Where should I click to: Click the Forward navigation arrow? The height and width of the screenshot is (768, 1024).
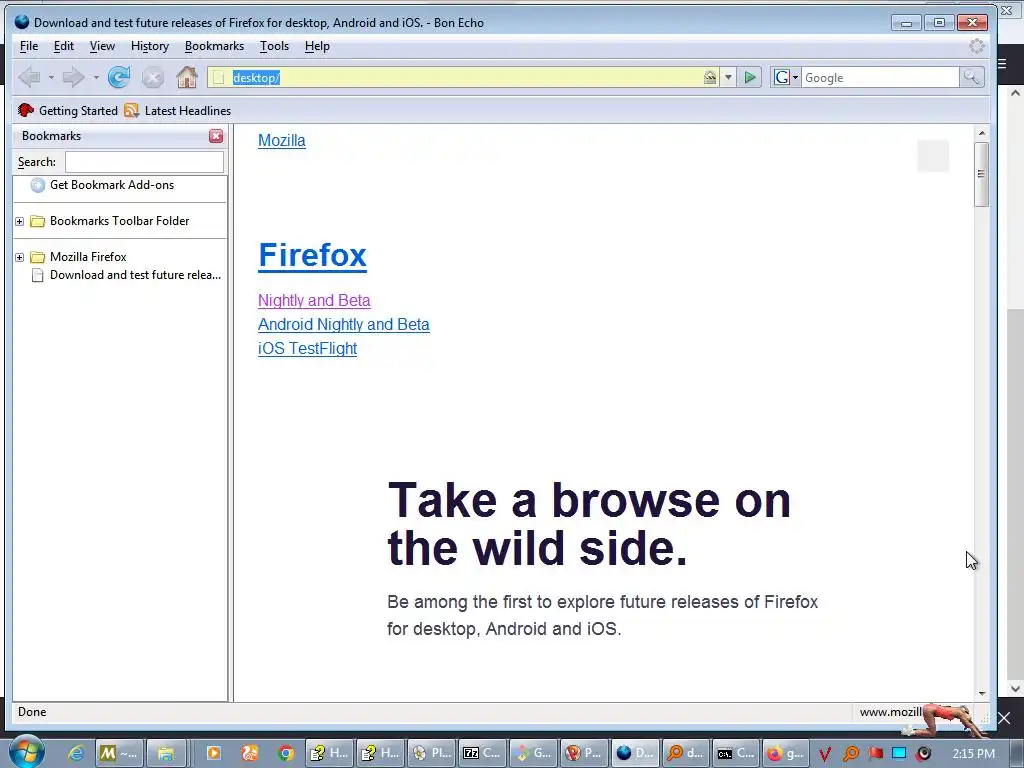73,78
